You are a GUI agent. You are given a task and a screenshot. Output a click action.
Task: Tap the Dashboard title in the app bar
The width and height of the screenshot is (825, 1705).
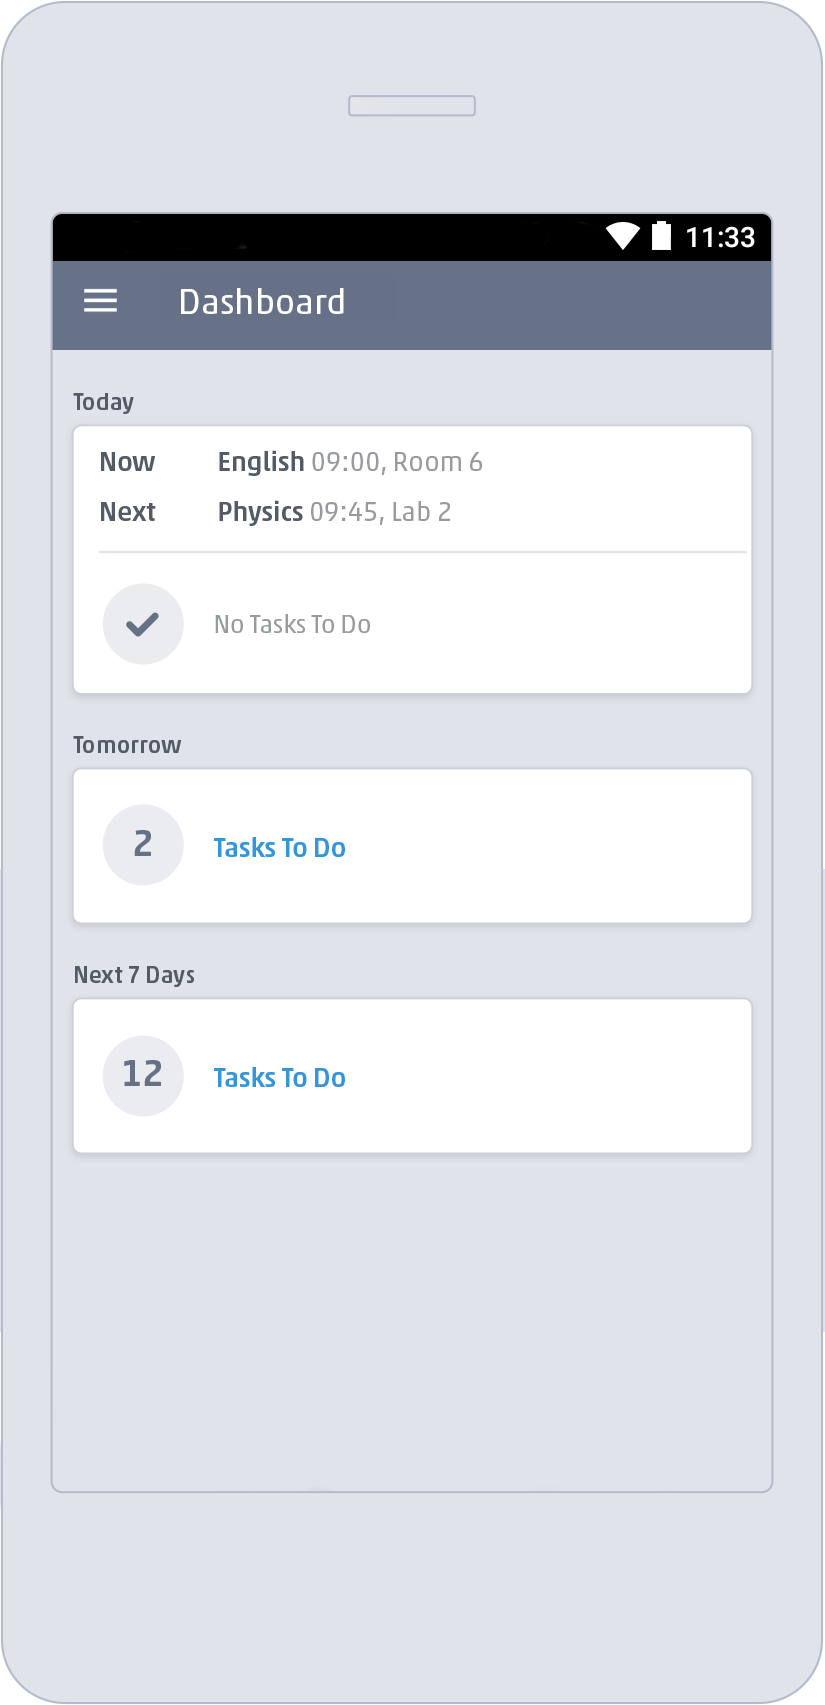262,301
